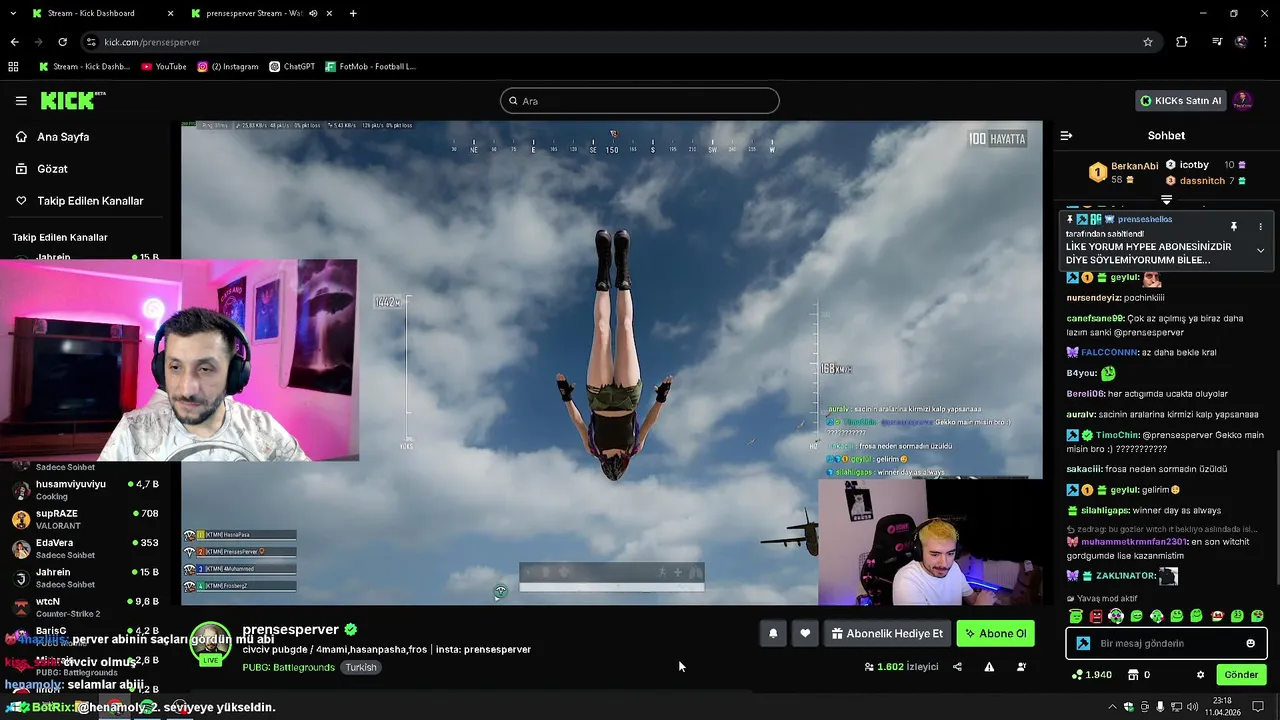The image size is (1280, 720).
Task: Focus the Bir mesaj gönderin field
Action: point(1166,643)
